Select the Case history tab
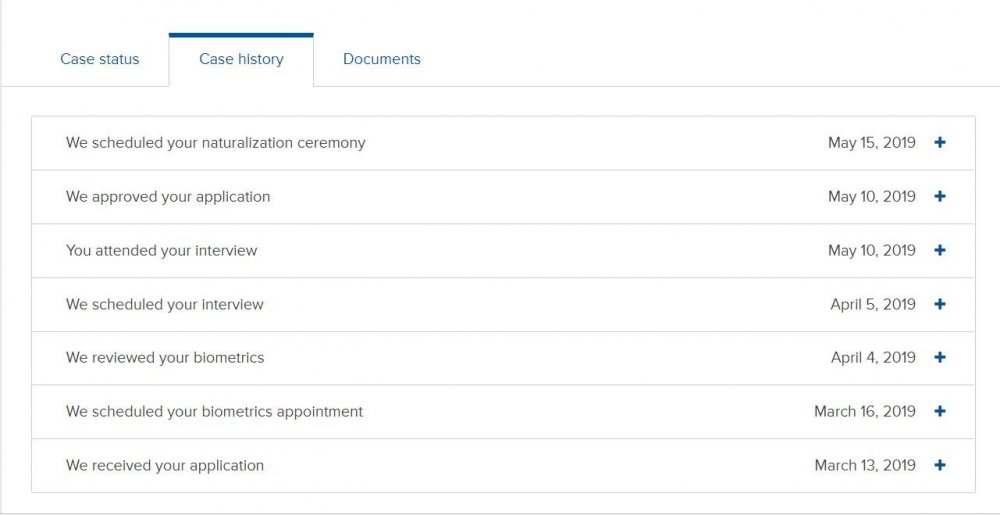This screenshot has width=1000, height=515. (241, 59)
